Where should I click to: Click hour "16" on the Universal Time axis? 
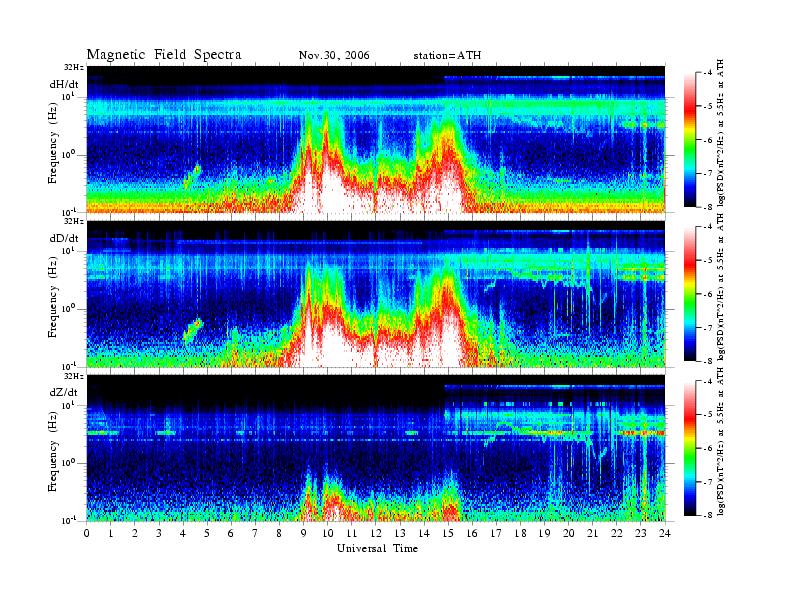[x=472, y=533]
